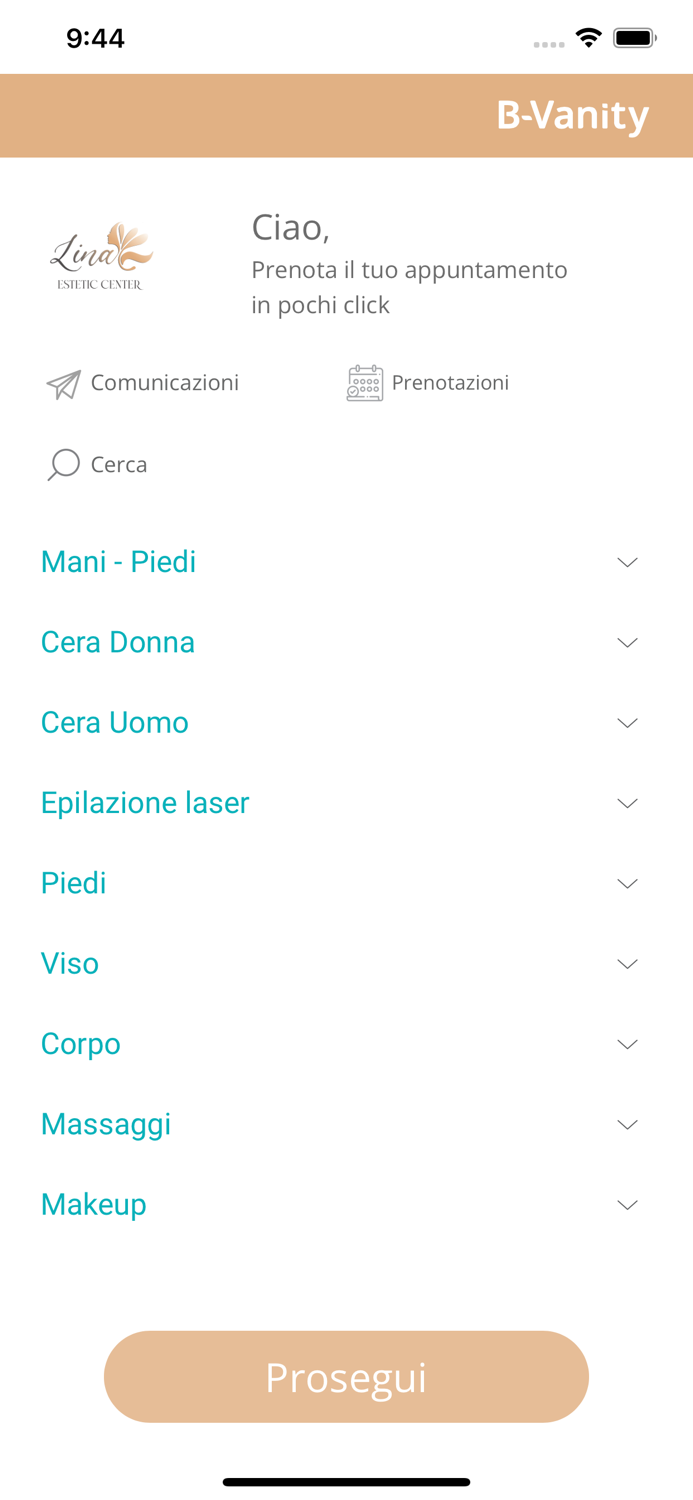Tap the B-Vanity header title
The image size is (693, 1500).
(x=573, y=115)
